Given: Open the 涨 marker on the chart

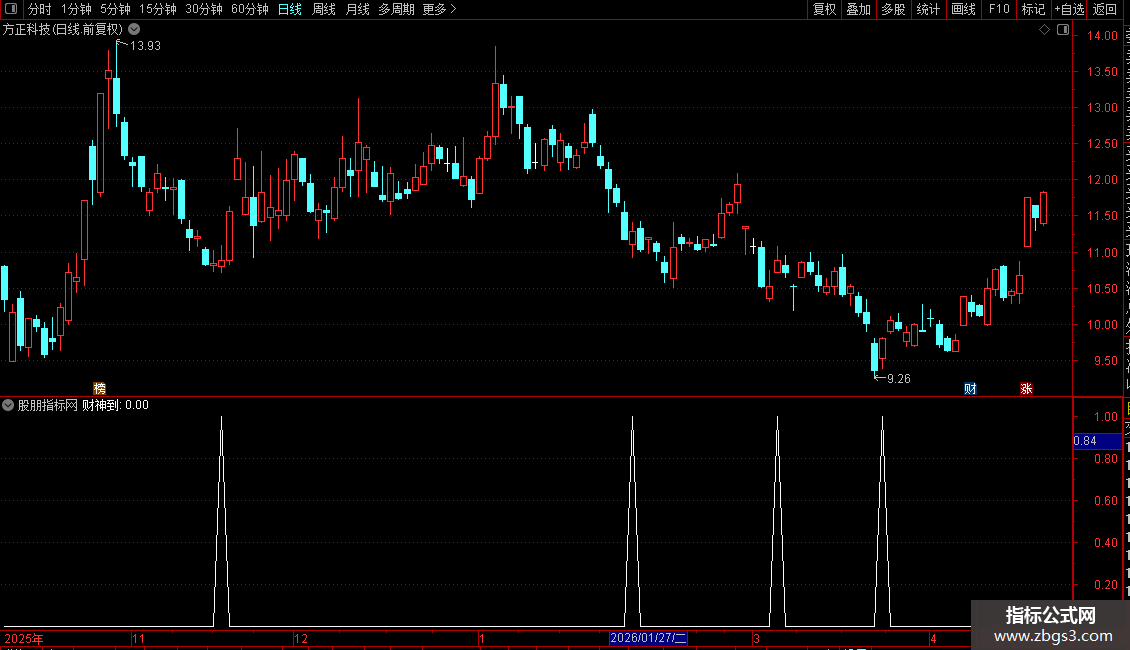Looking at the screenshot, I should click(x=1026, y=388).
